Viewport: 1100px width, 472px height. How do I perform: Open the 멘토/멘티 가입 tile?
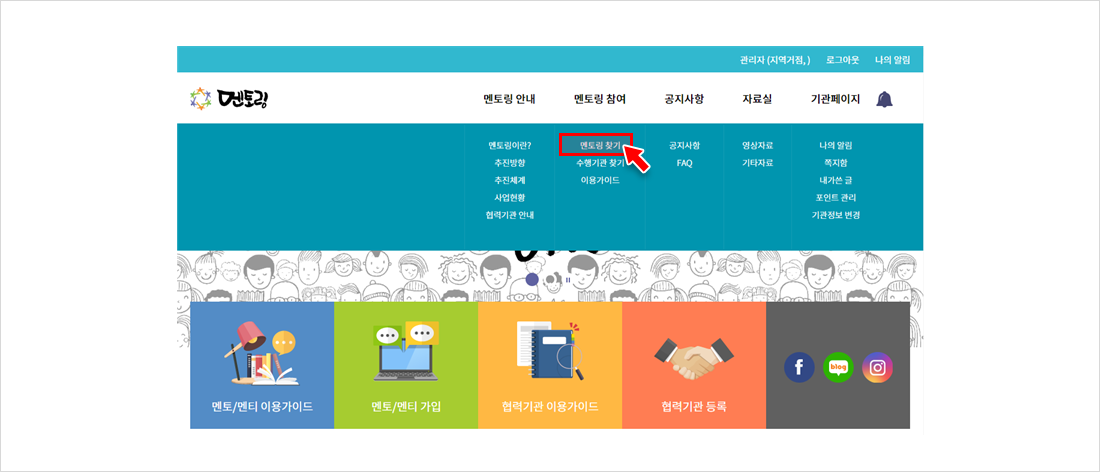pos(406,366)
